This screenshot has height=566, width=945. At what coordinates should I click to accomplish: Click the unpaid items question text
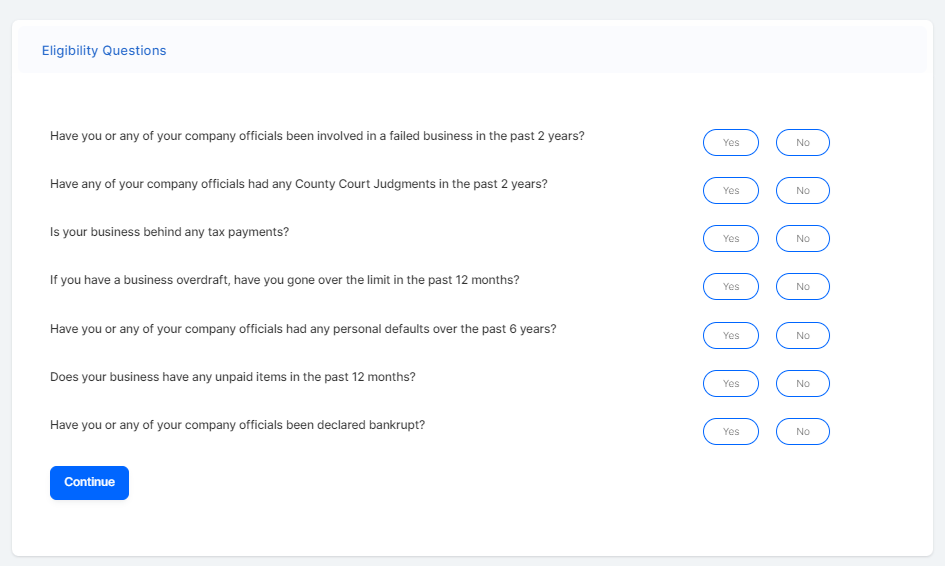pos(232,377)
